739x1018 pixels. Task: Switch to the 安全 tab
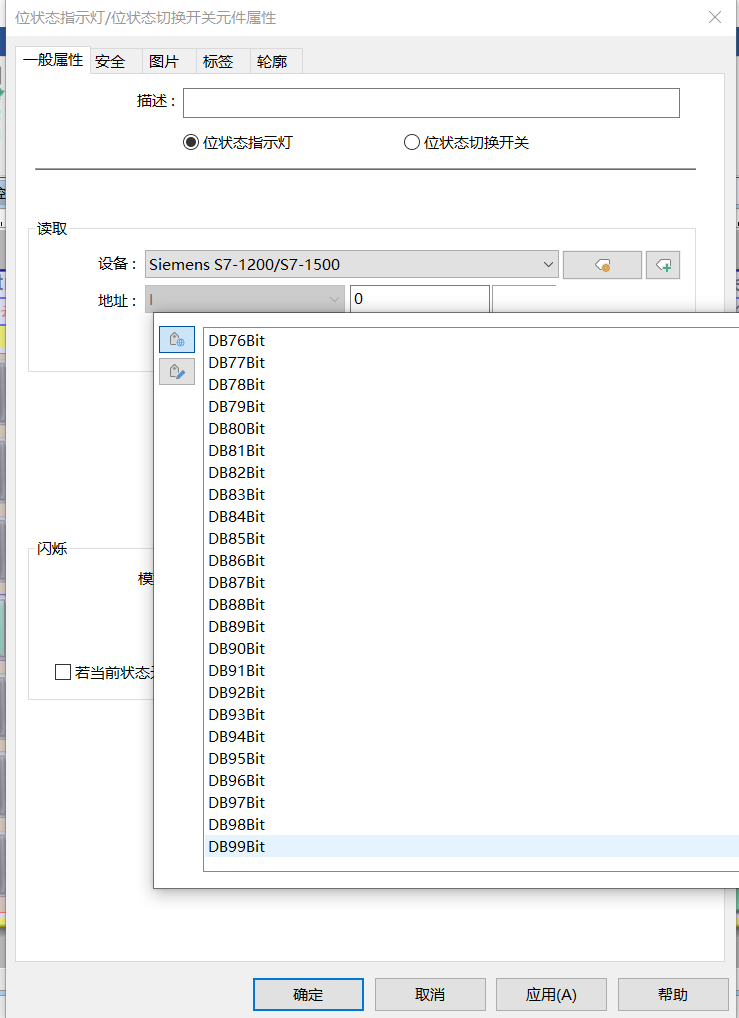point(110,62)
